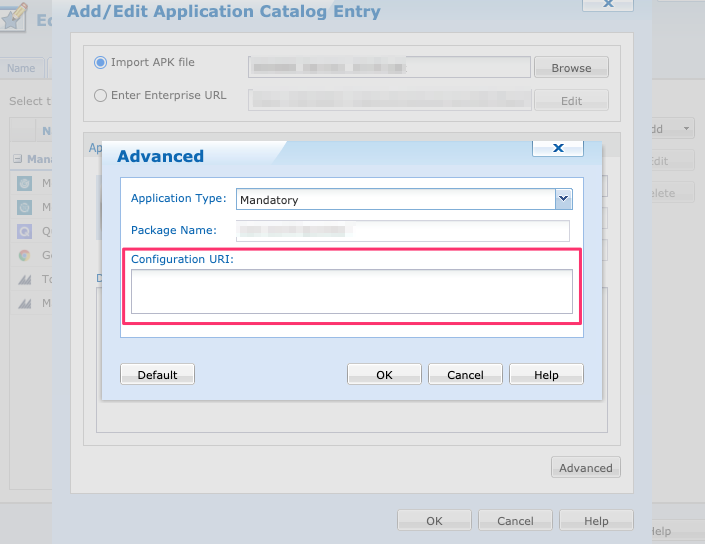
Task: Click the purple Q app icon in the list
Action: [x=24, y=231]
